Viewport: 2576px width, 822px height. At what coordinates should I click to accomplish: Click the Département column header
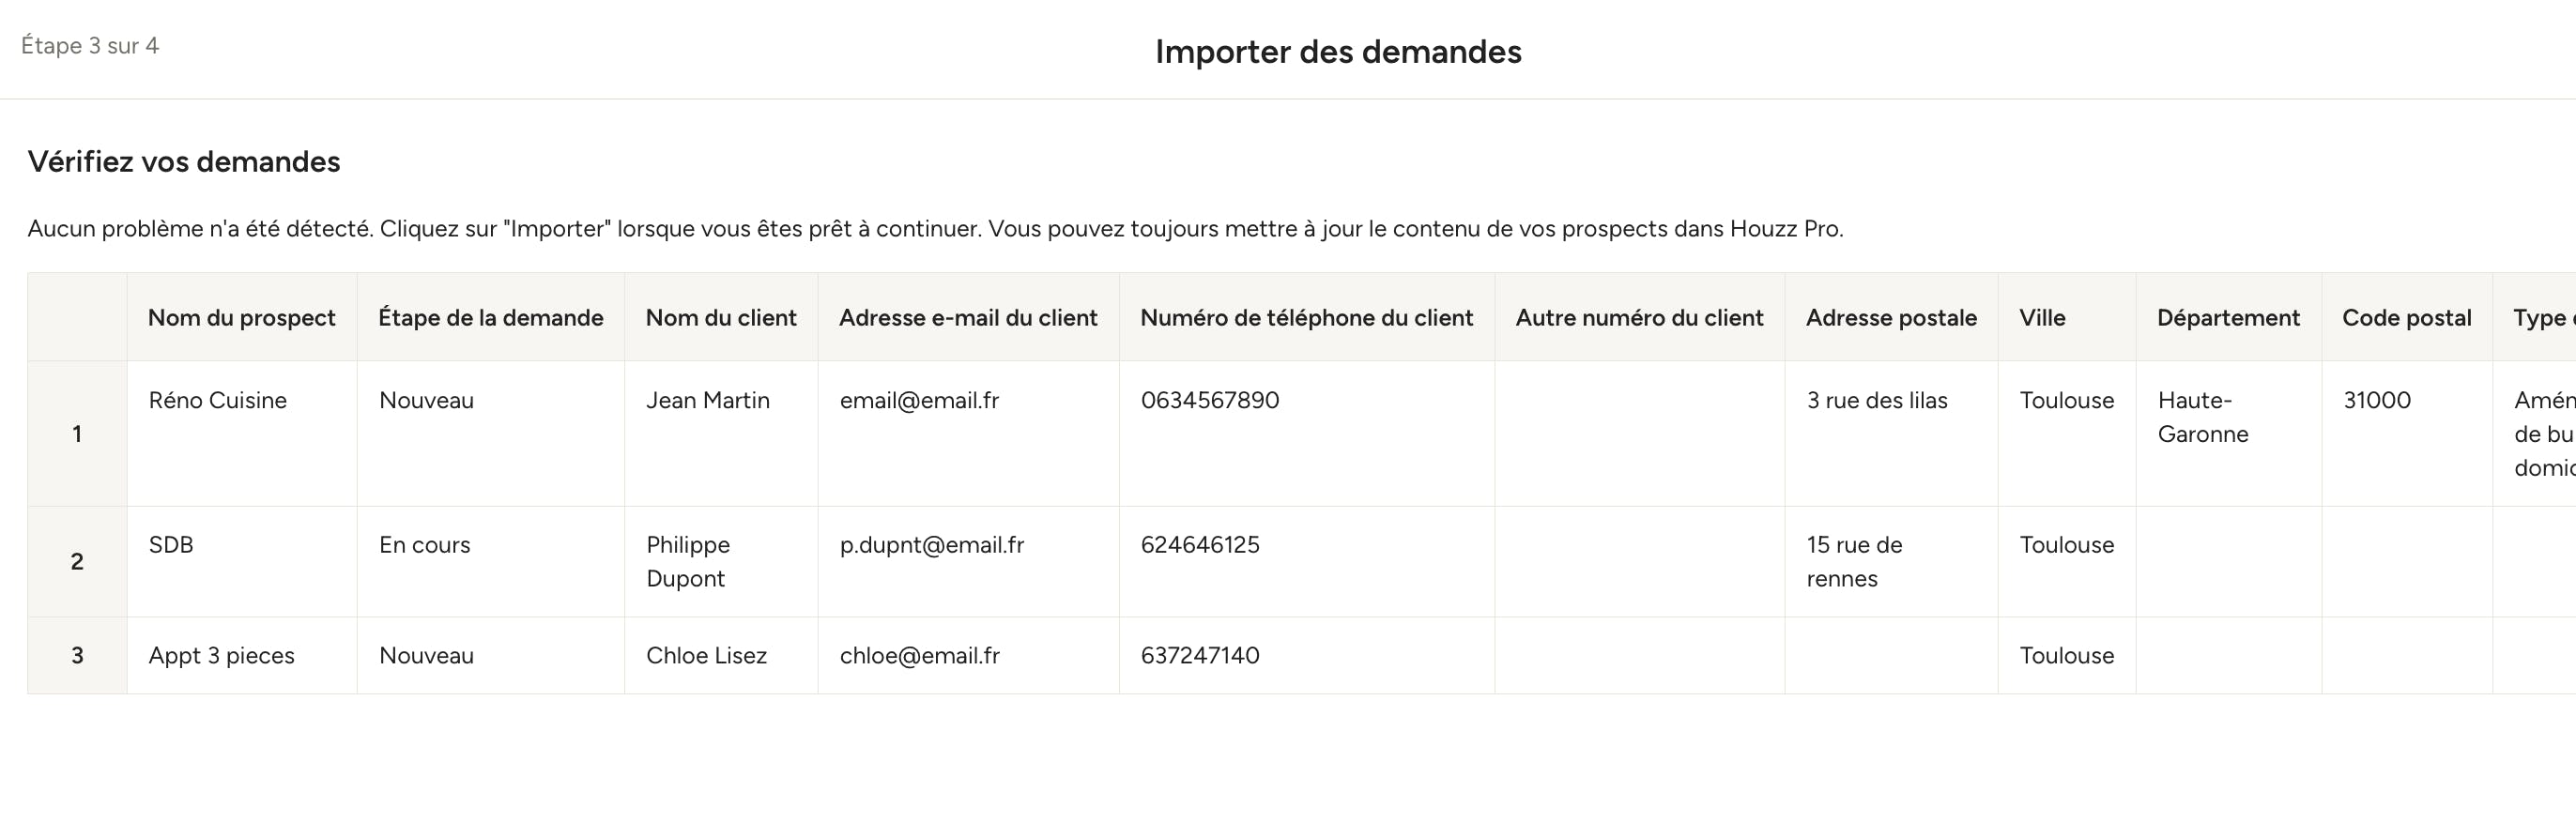[2229, 317]
